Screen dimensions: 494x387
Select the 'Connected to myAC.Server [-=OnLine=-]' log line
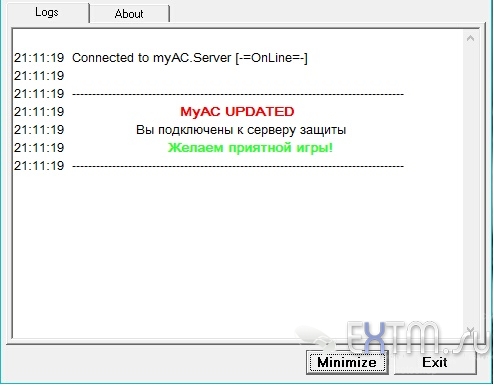(190, 58)
